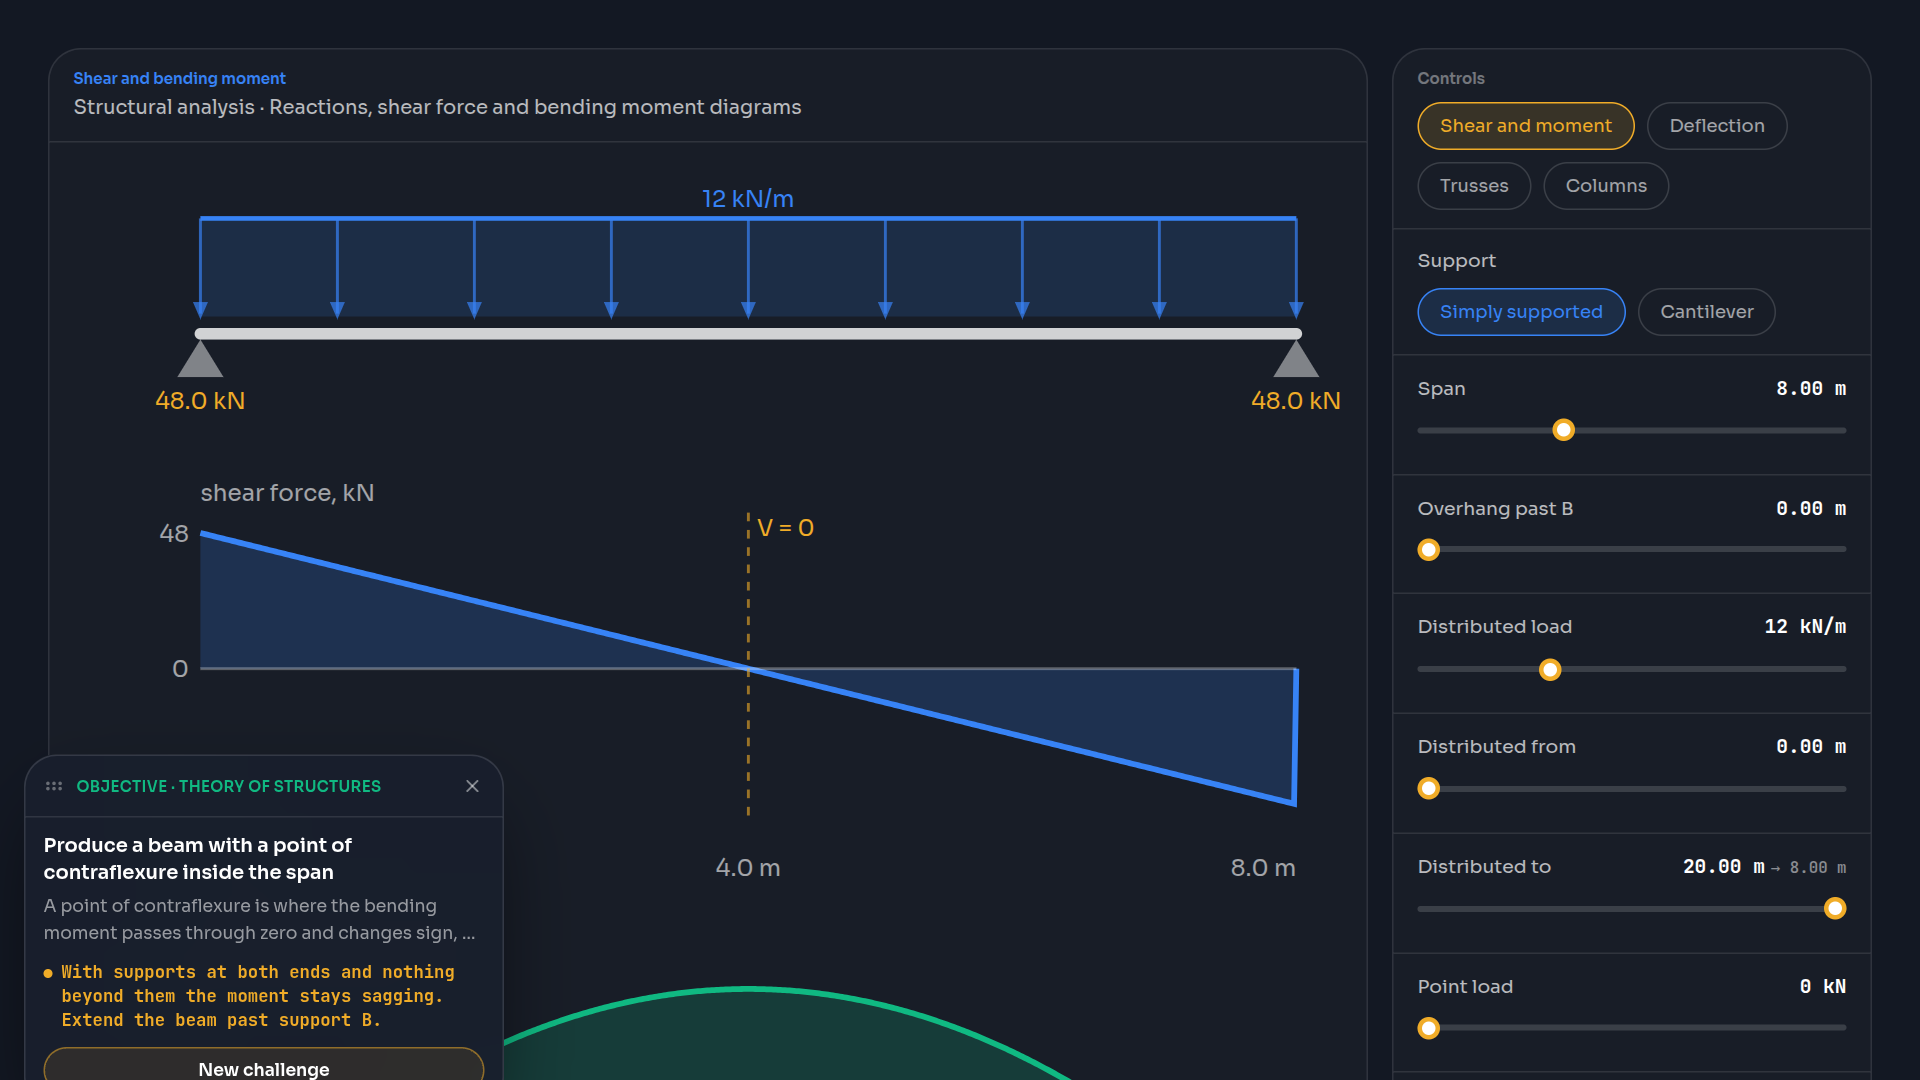Click the contraflexure objective title
Screen dimensions: 1920x1080
(198, 859)
